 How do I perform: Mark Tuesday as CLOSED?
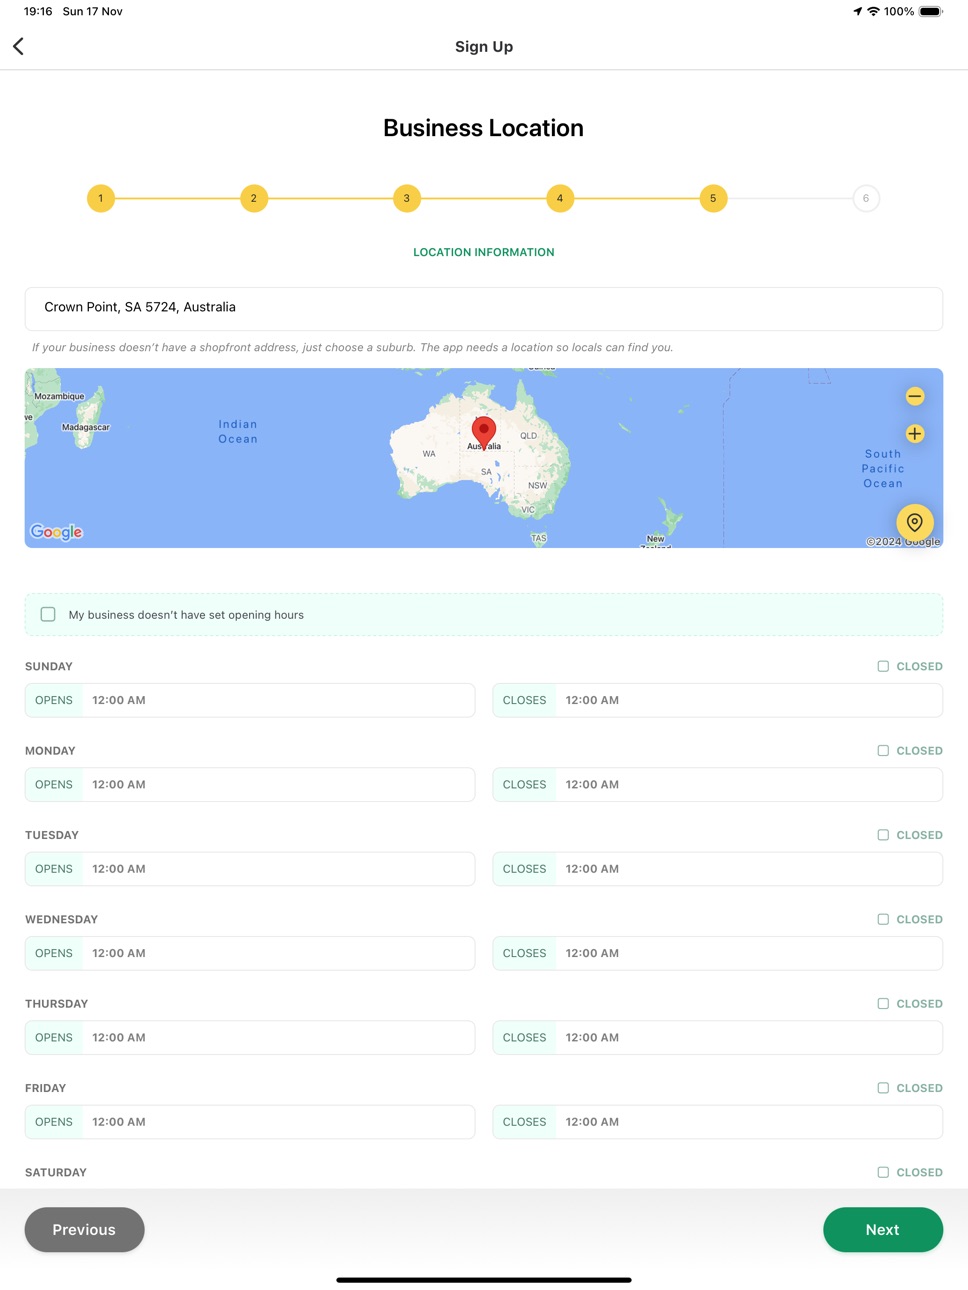(x=883, y=835)
